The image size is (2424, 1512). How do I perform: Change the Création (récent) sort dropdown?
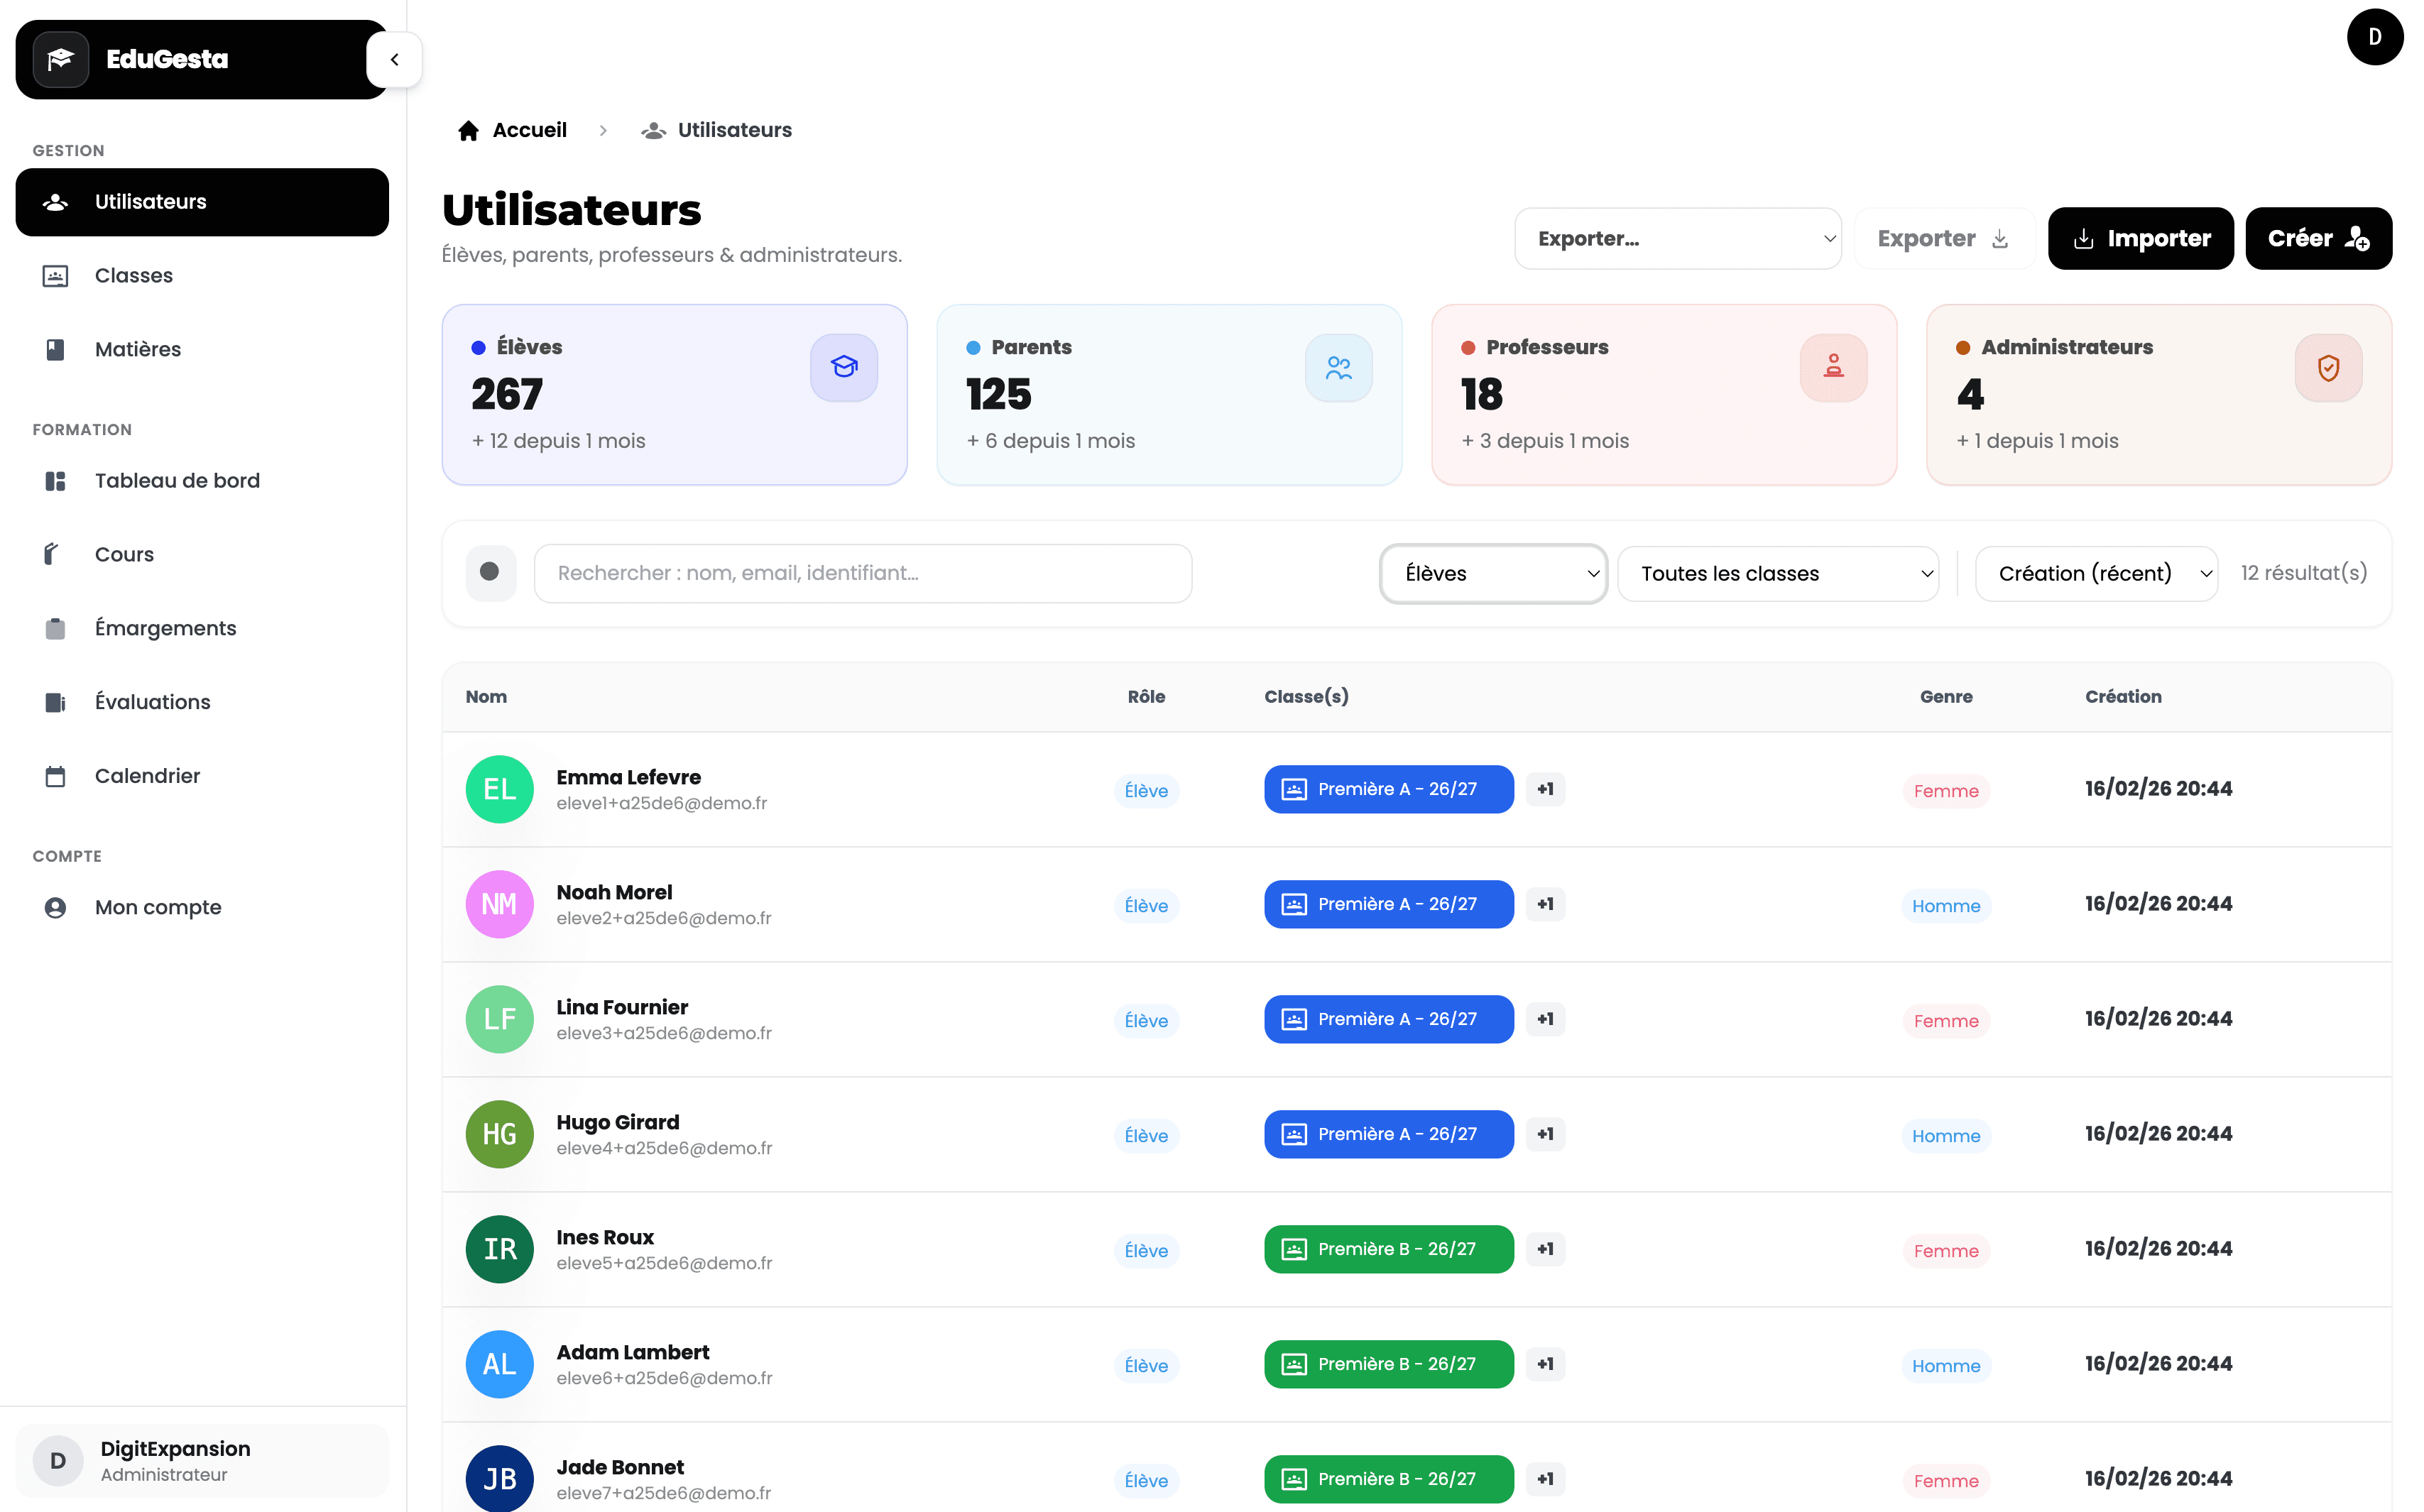pos(2095,573)
